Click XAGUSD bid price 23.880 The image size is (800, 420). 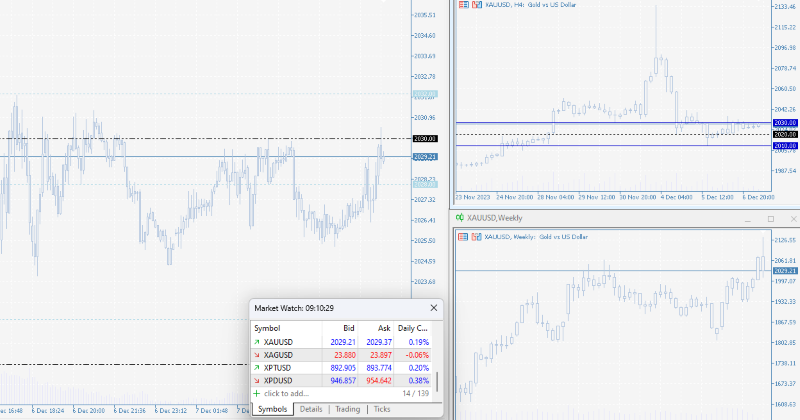point(345,355)
